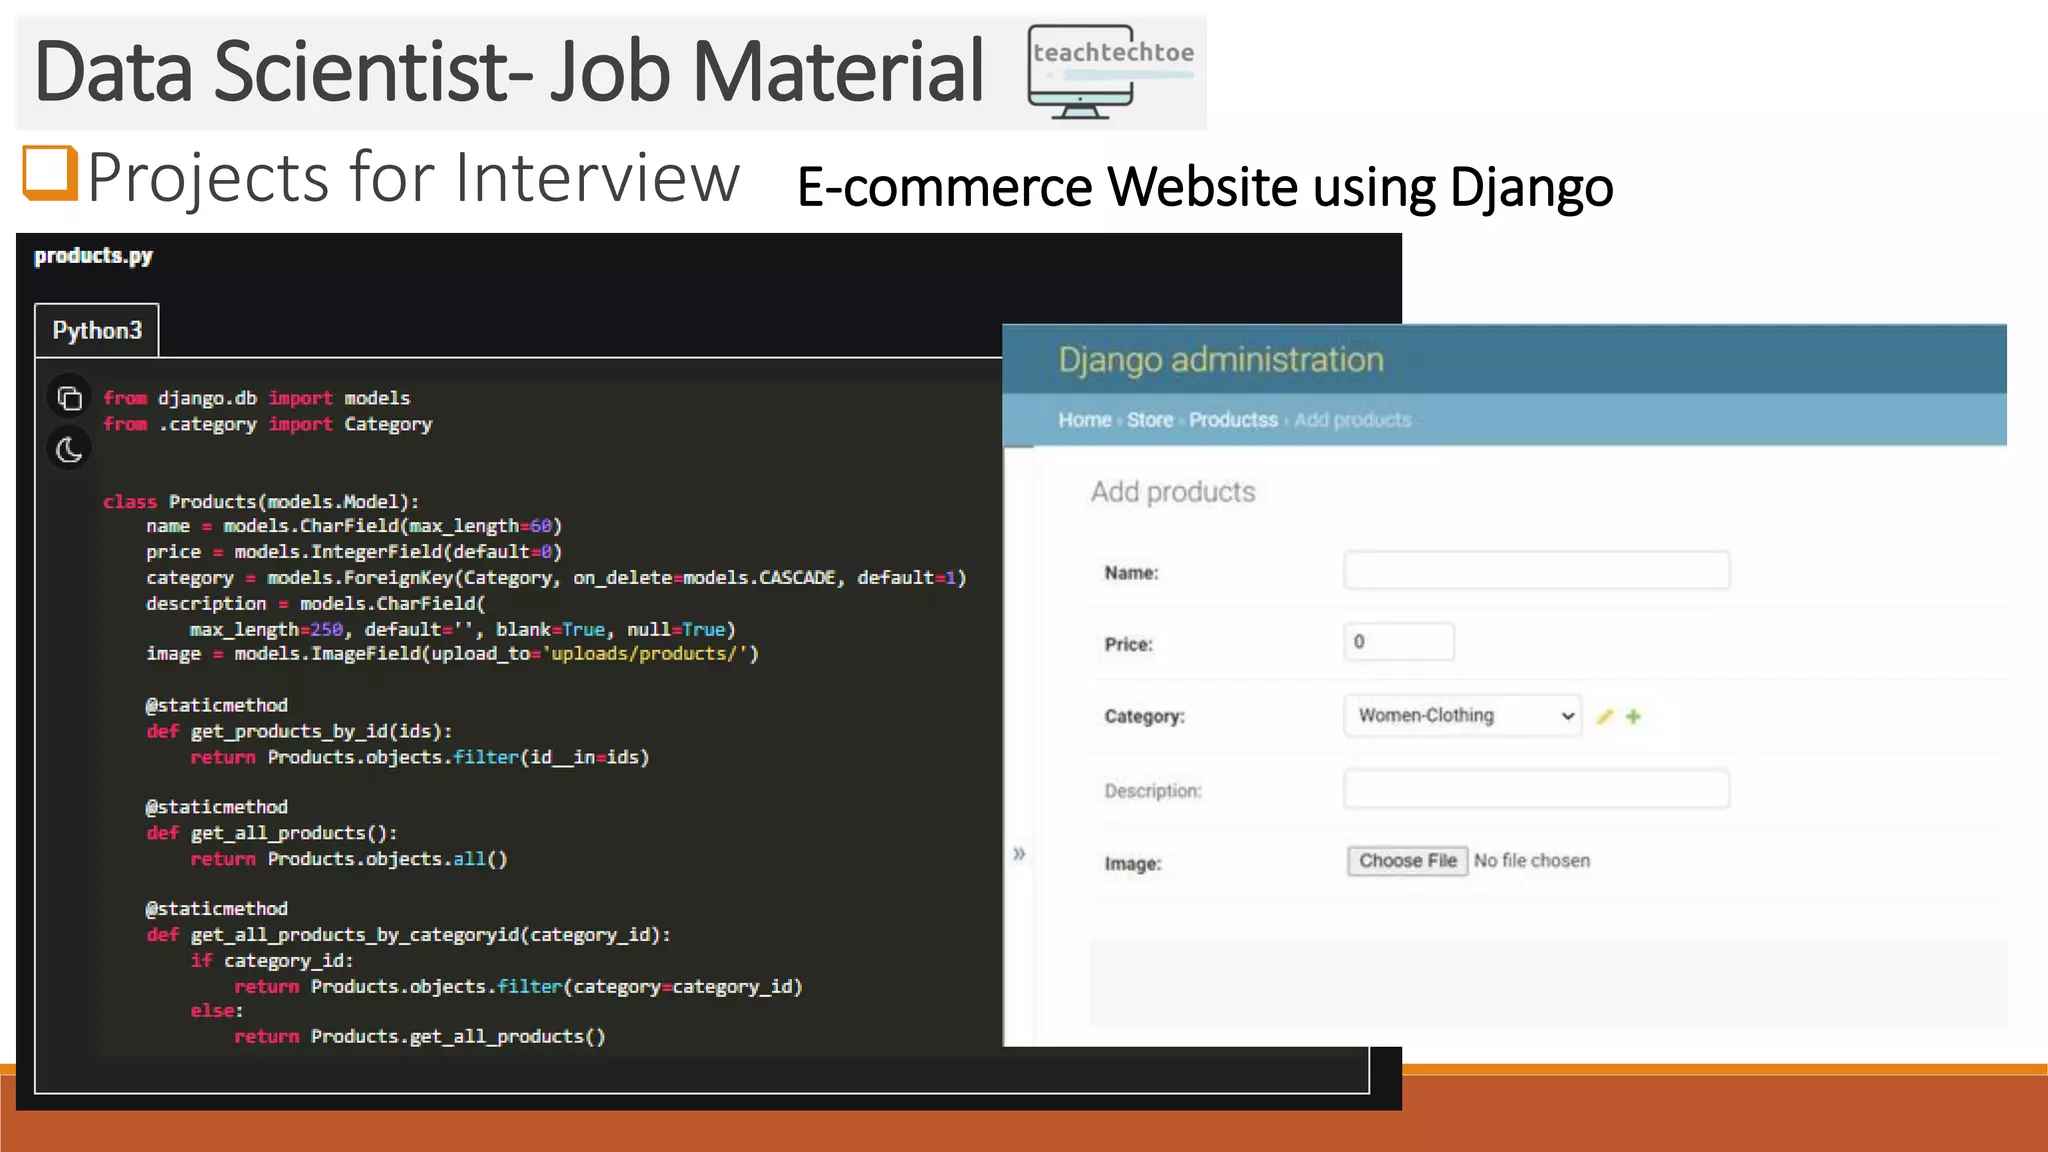Select the Python3 tab
This screenshot has width=2048, height=1152.
97,330
